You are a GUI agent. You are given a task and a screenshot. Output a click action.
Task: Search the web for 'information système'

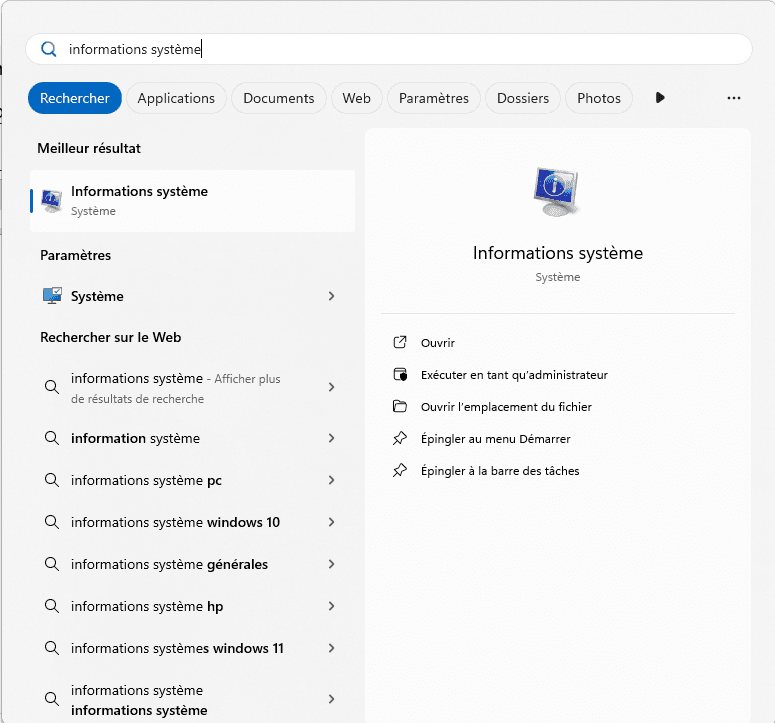(192, 438)
